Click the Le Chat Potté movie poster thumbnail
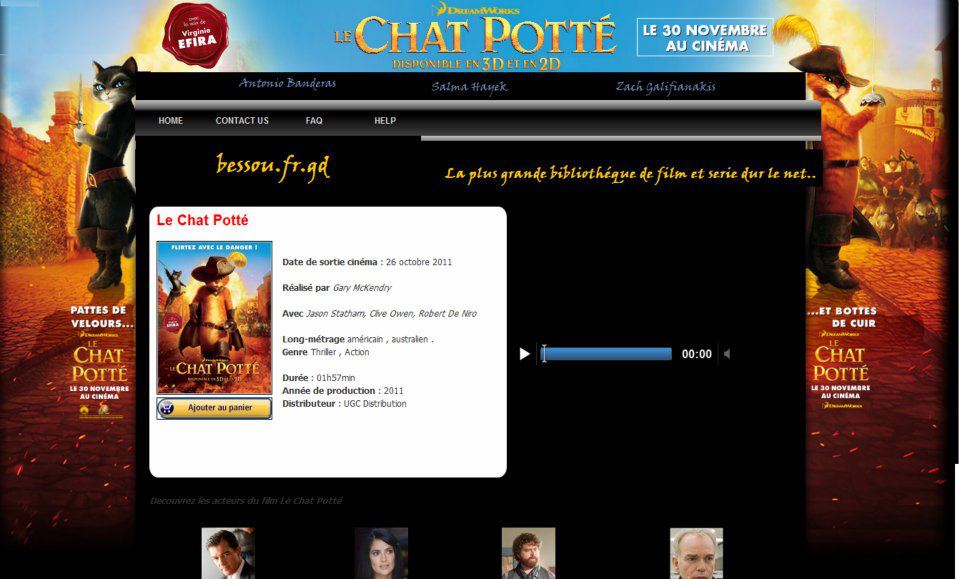The width and height of the screenshot is (960, 579). coord(214,317)
